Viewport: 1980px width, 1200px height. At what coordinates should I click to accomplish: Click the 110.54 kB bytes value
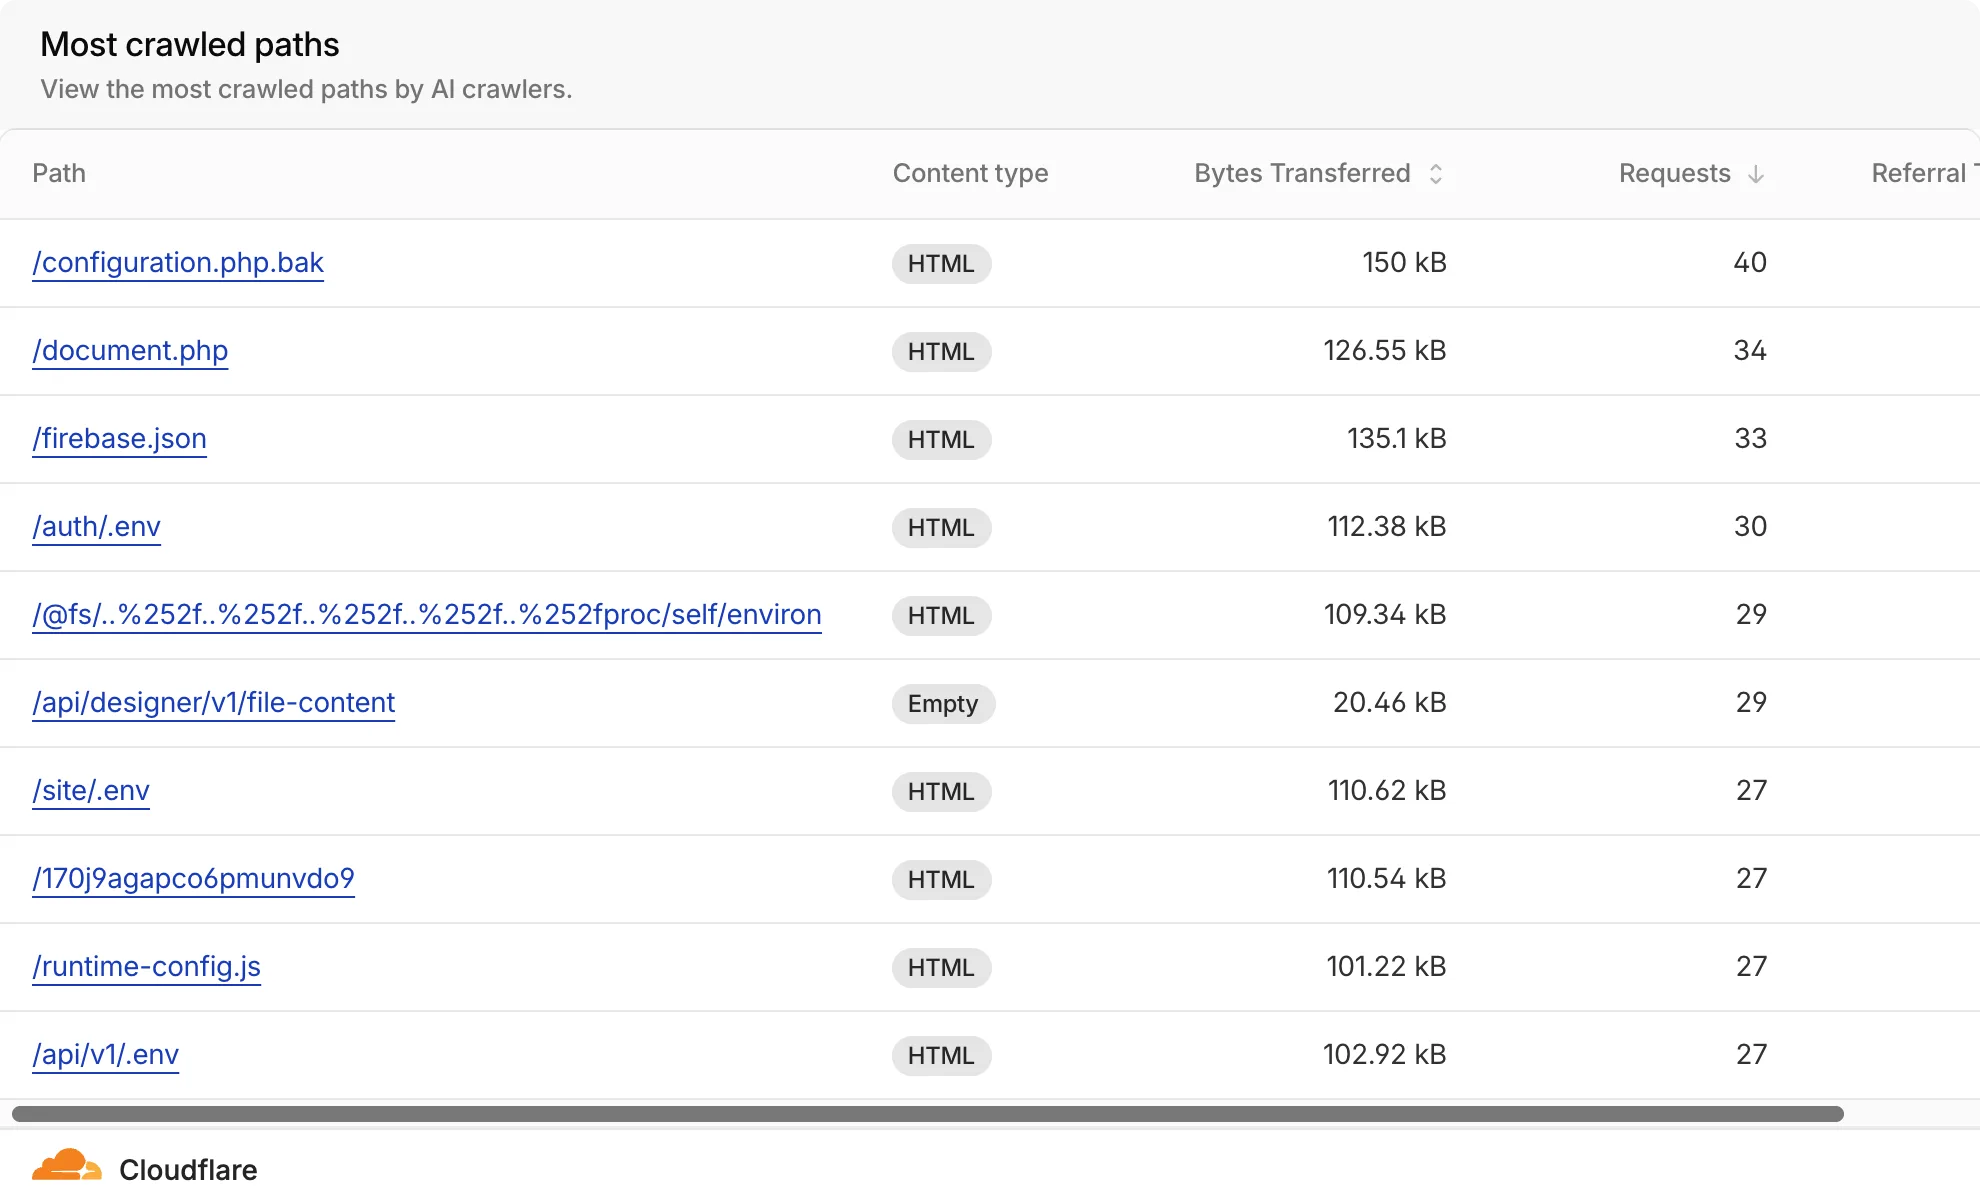(1387, 879)
